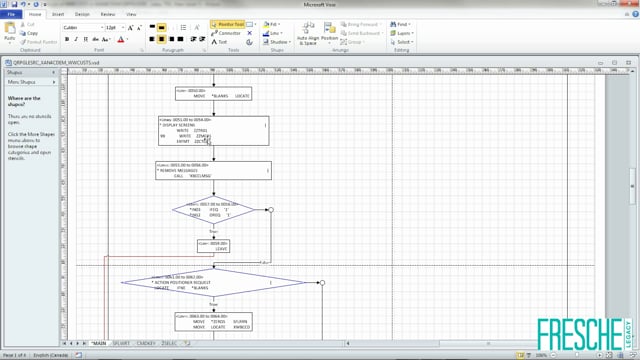The image size is (640, 360).
Task: Open the File menu button
Action: coord(11,14)
